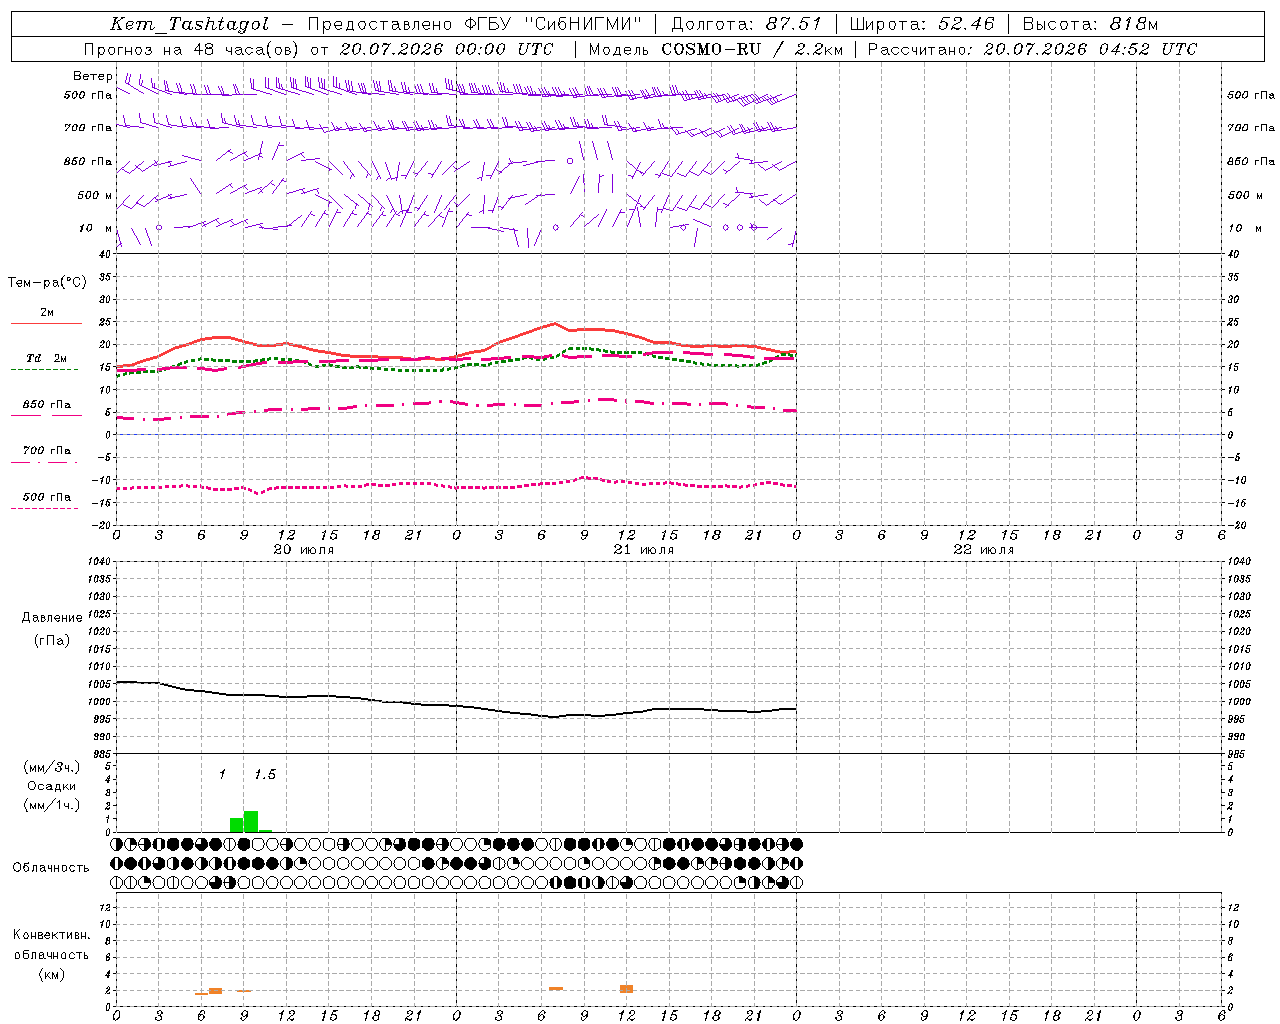Select the 1.5 precipitation value label
The width and height of the screenshot is (1280, 1024).
(x=264, y=775)
